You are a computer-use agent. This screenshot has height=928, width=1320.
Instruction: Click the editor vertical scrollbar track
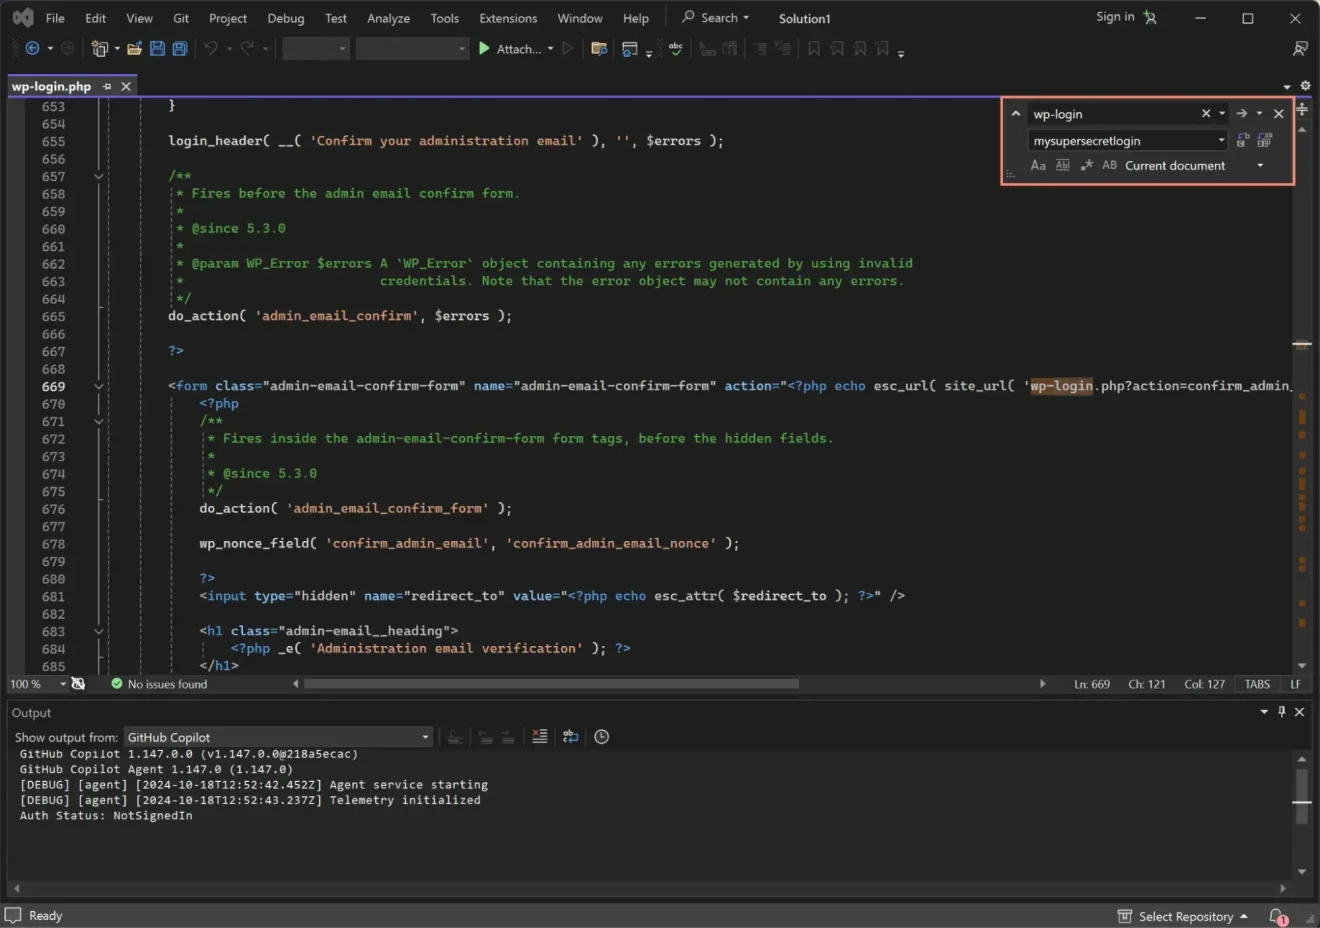1302,400
